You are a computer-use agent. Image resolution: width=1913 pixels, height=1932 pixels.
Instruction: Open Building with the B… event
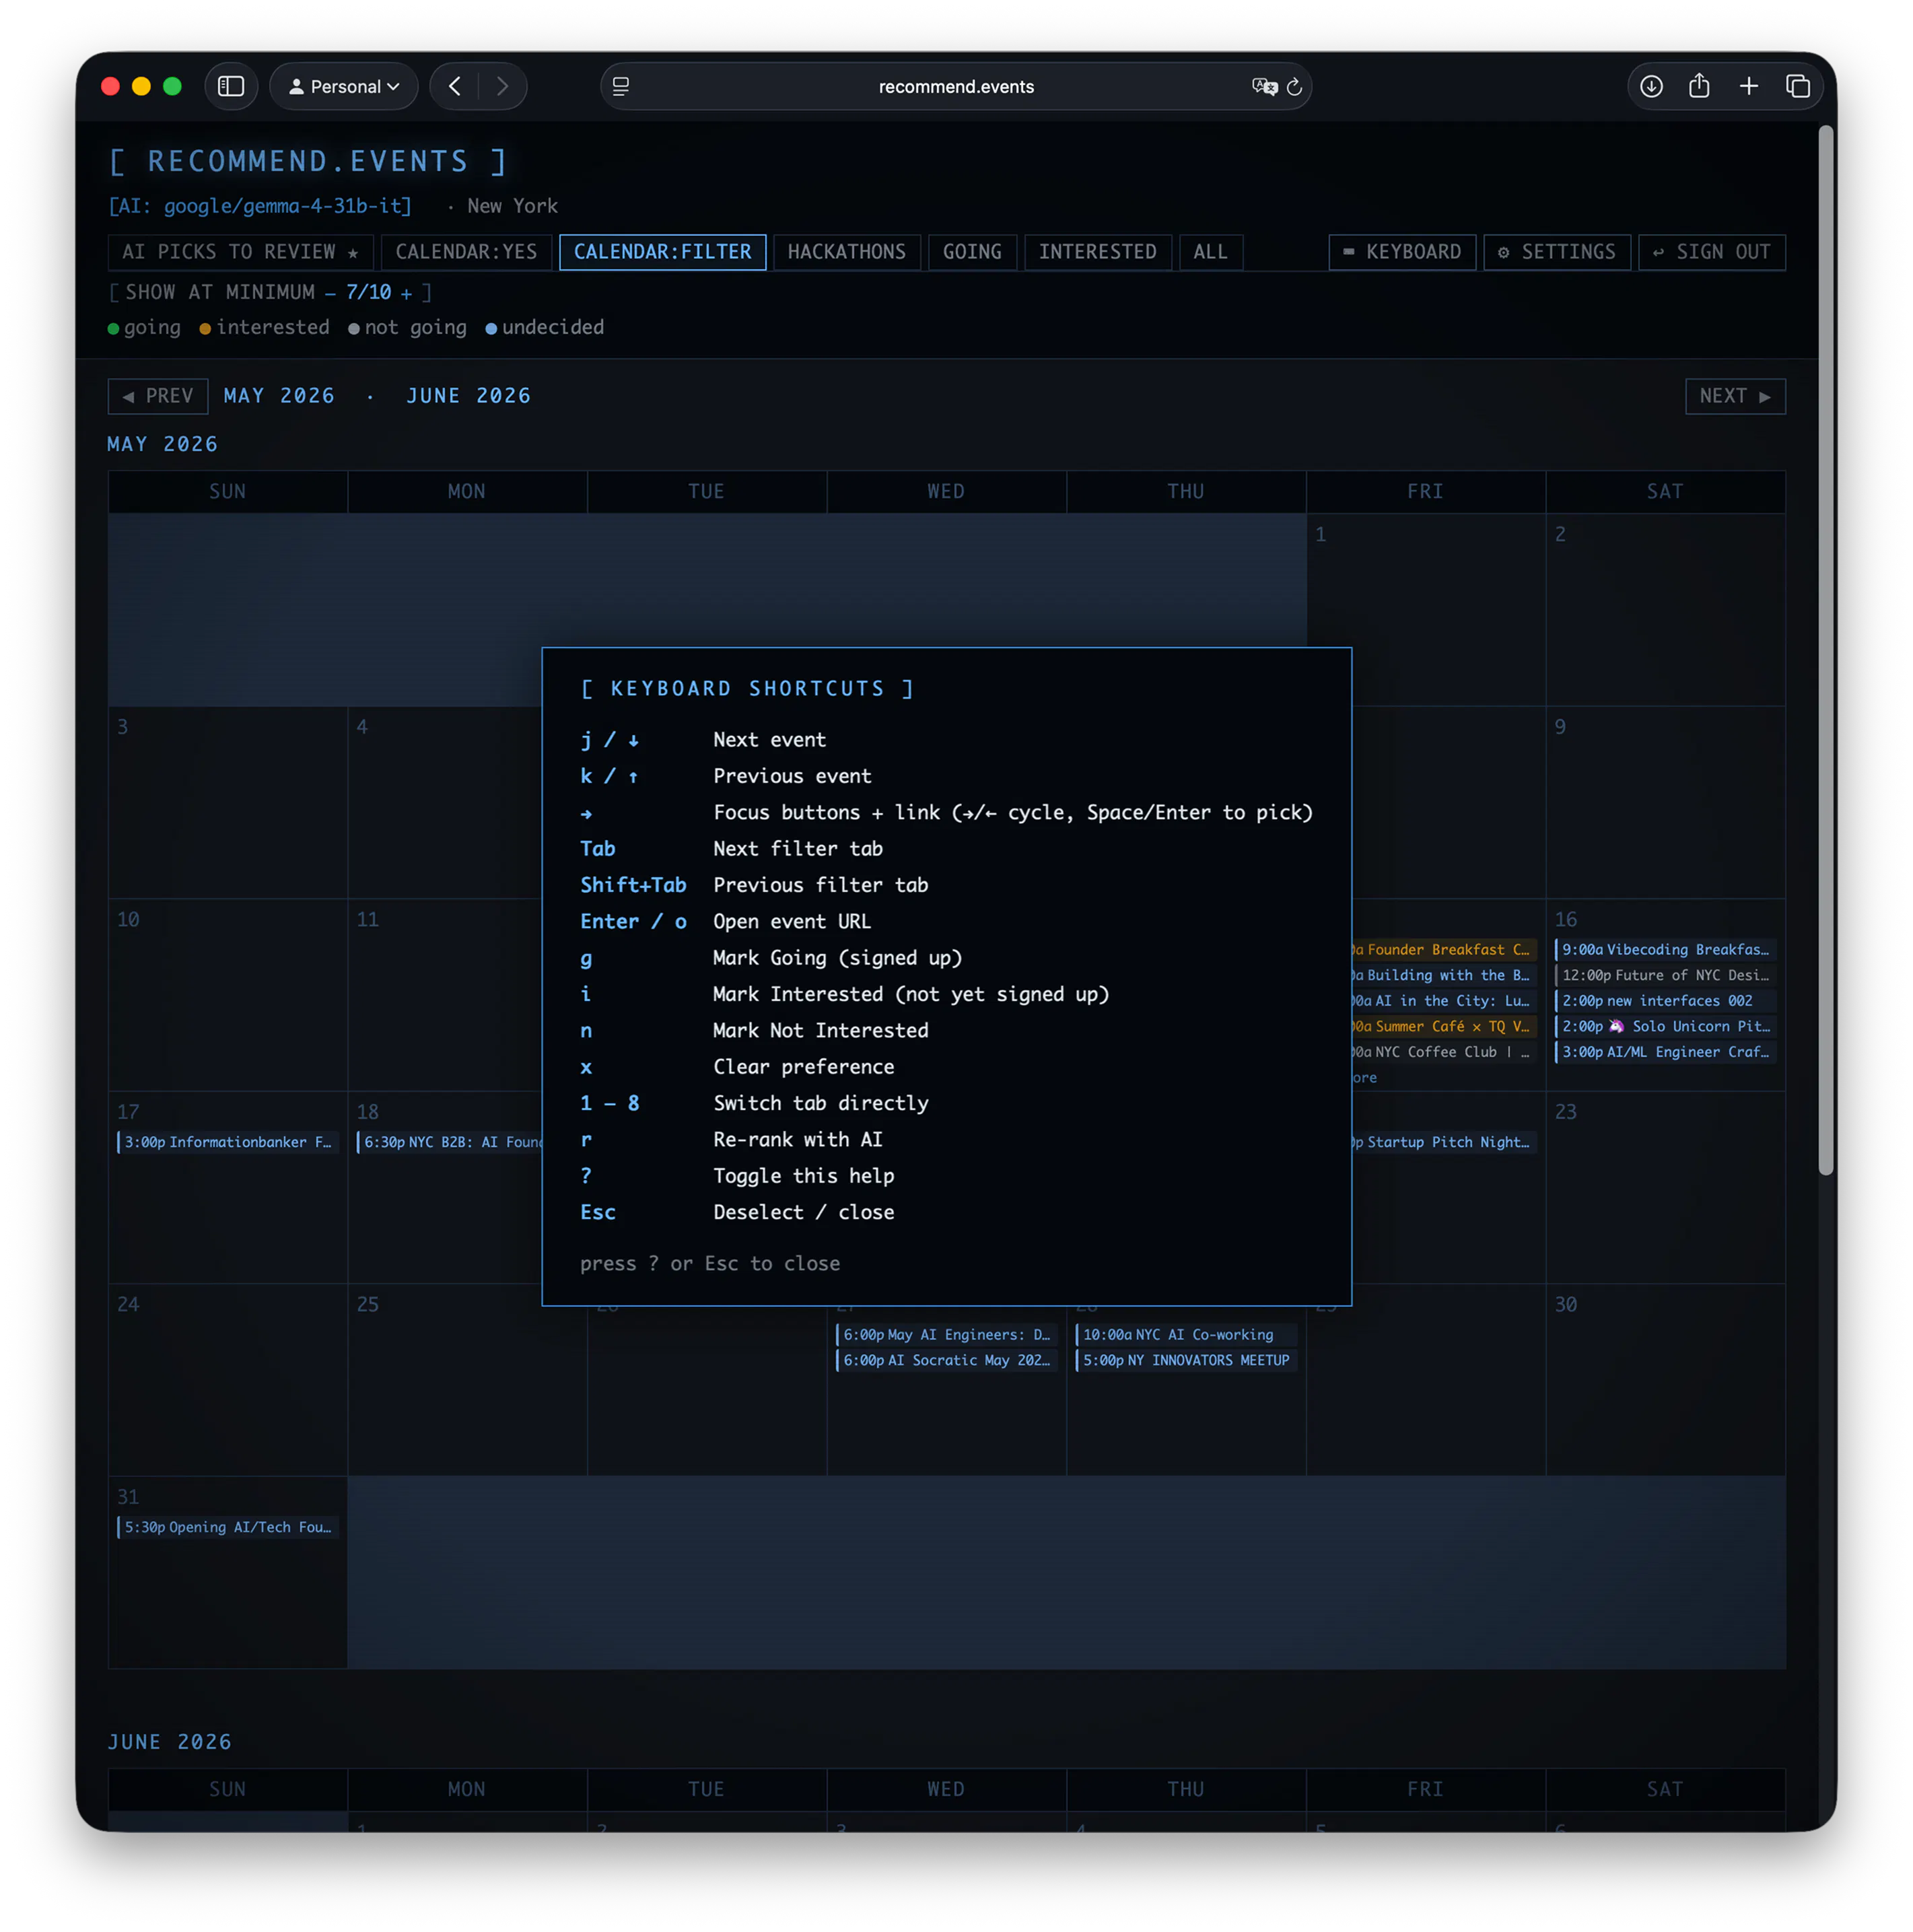pos(1444,975)
